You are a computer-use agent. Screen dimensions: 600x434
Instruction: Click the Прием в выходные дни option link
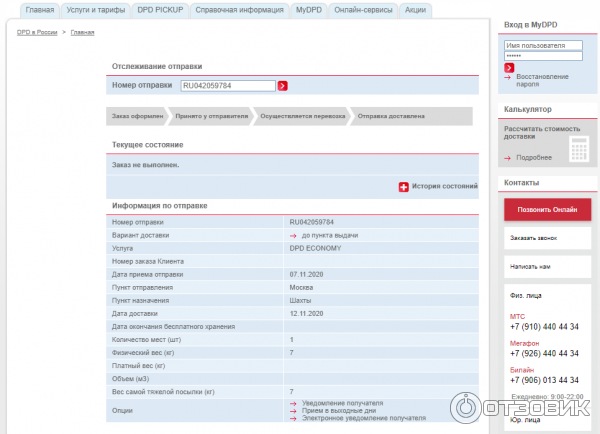pos(339,411)
